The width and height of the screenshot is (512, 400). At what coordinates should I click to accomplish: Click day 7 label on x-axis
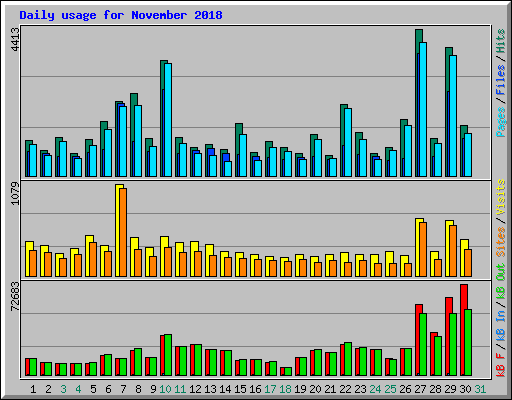click(x=123, y=389)
